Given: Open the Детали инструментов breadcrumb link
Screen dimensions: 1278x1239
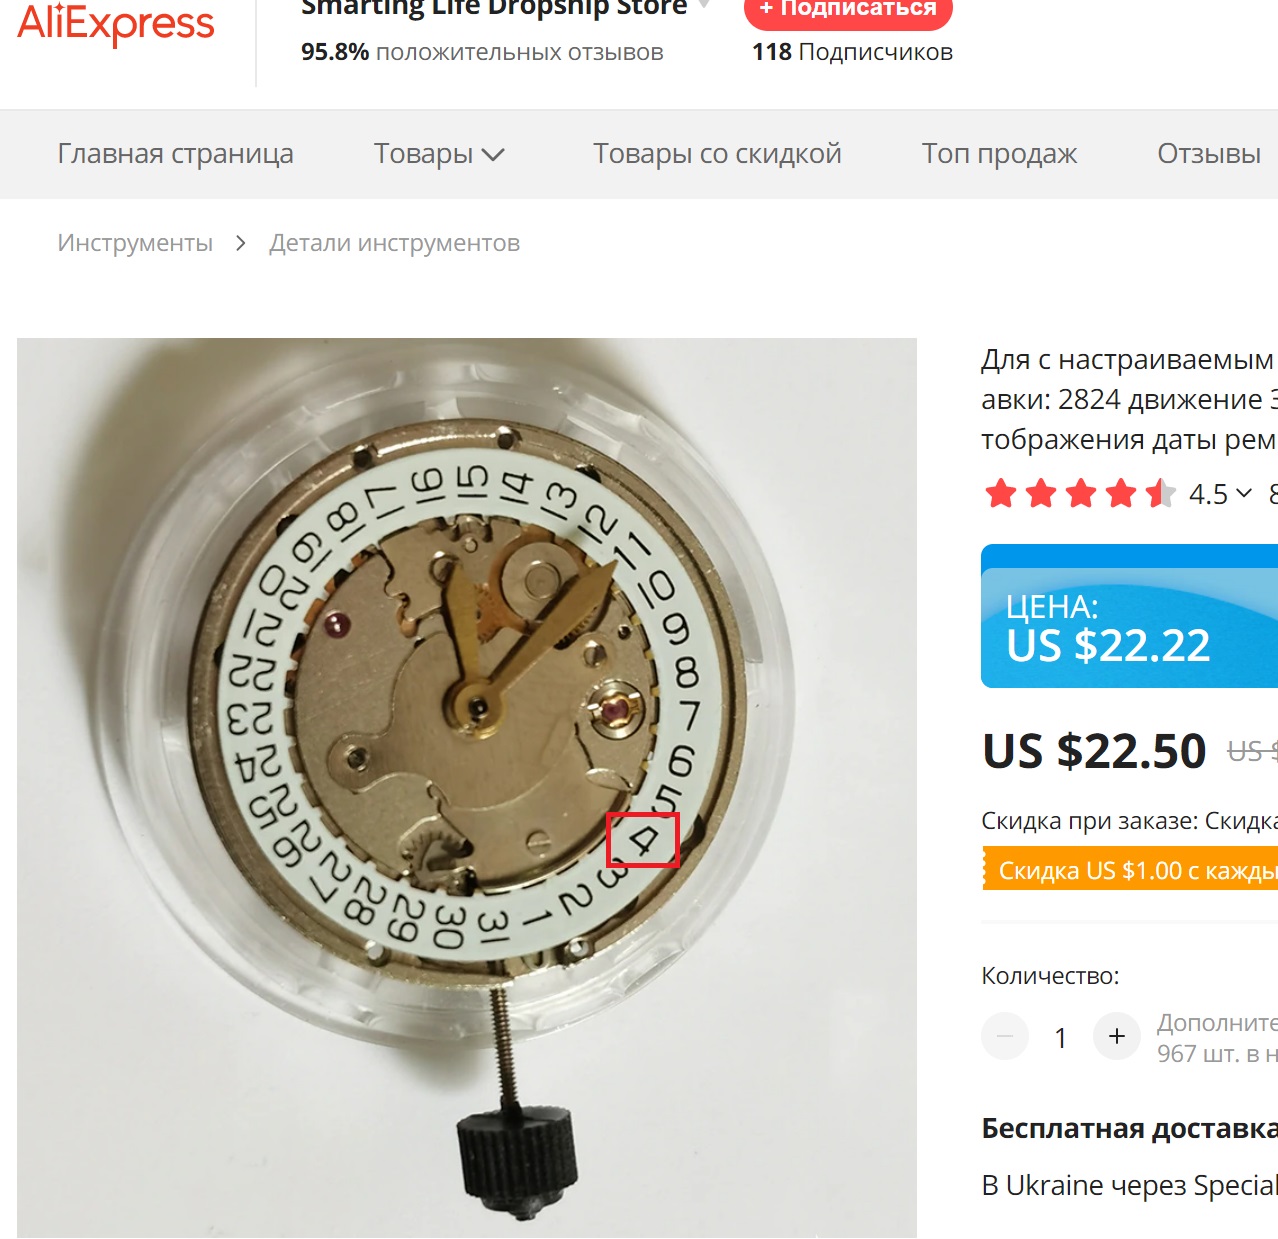Looking at the screenshot, I should [x=394, y=243].
